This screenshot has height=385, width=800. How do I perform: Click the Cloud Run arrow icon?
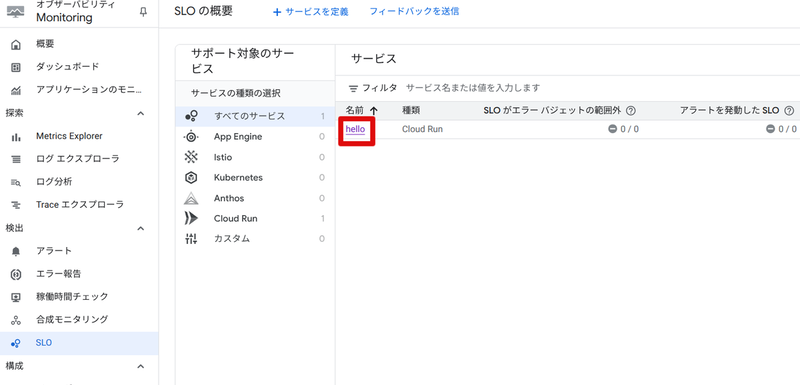point(191,218)
